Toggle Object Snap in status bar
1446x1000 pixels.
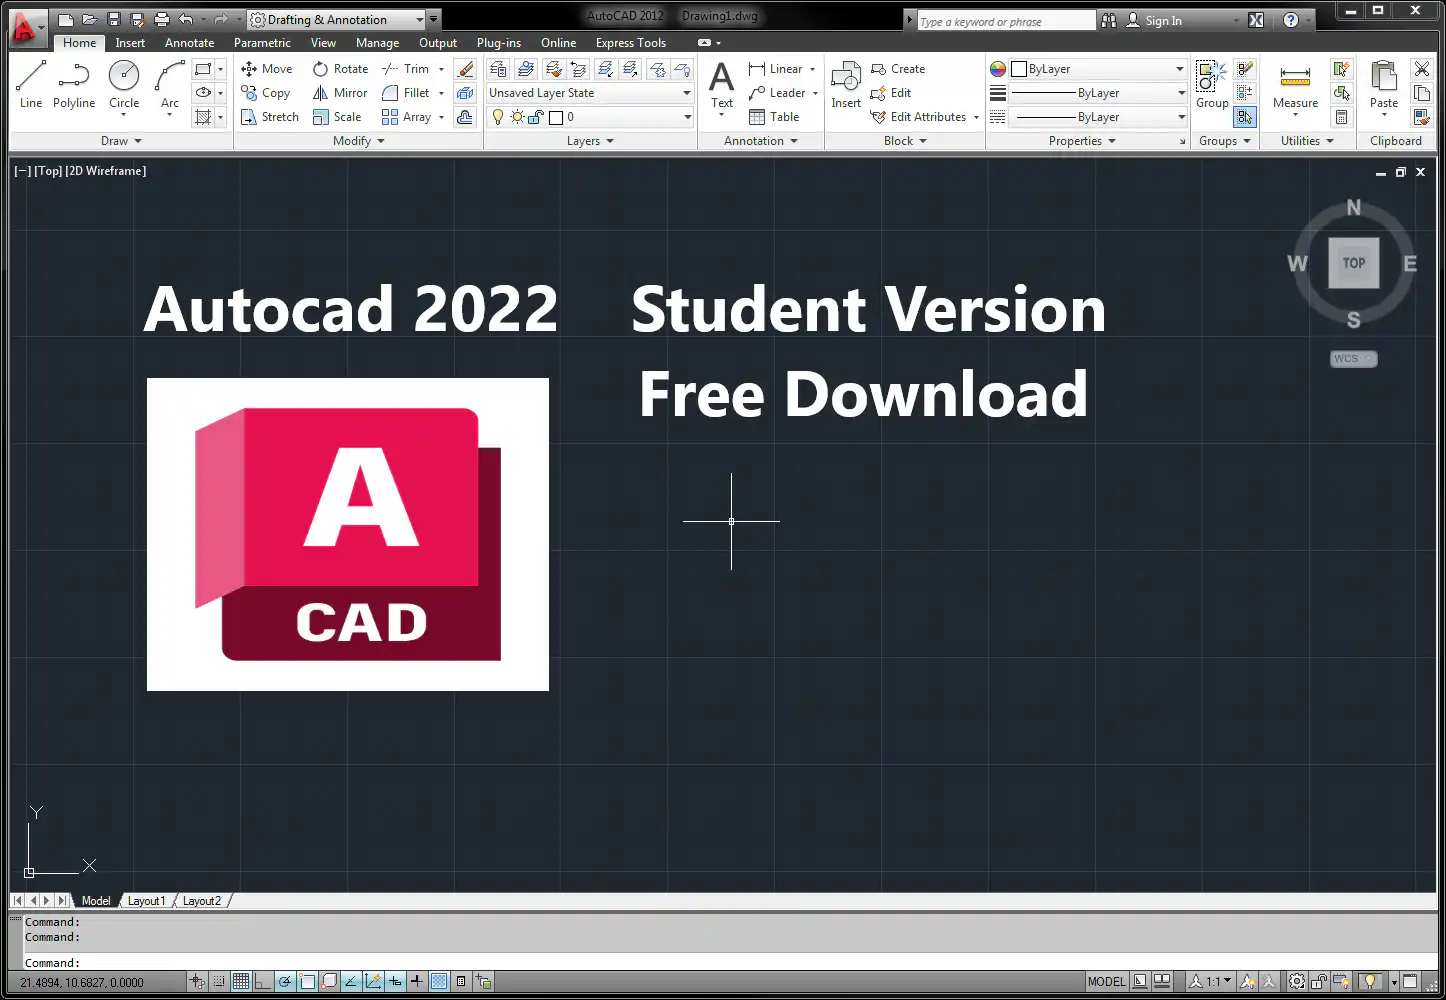[x=307, y=982]
